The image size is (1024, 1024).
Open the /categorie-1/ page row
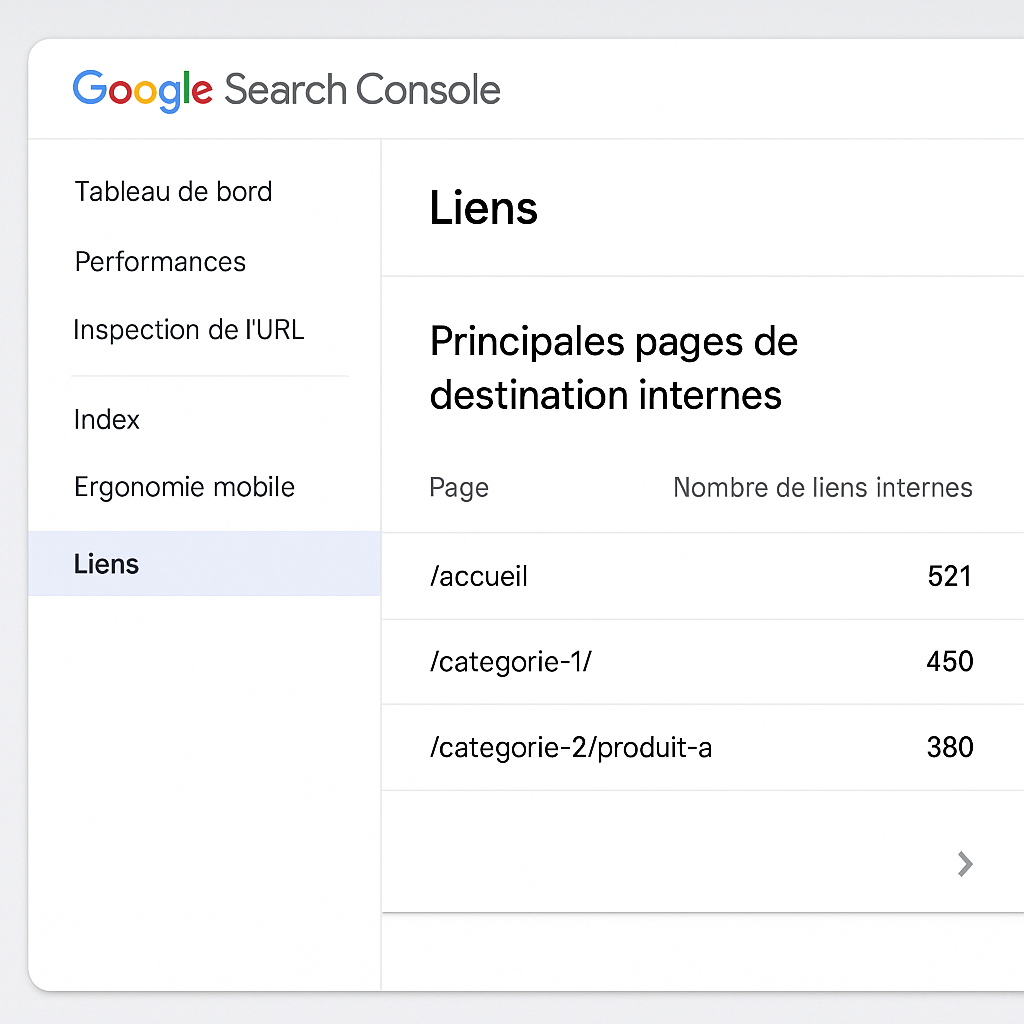click(x=703, y=662)
